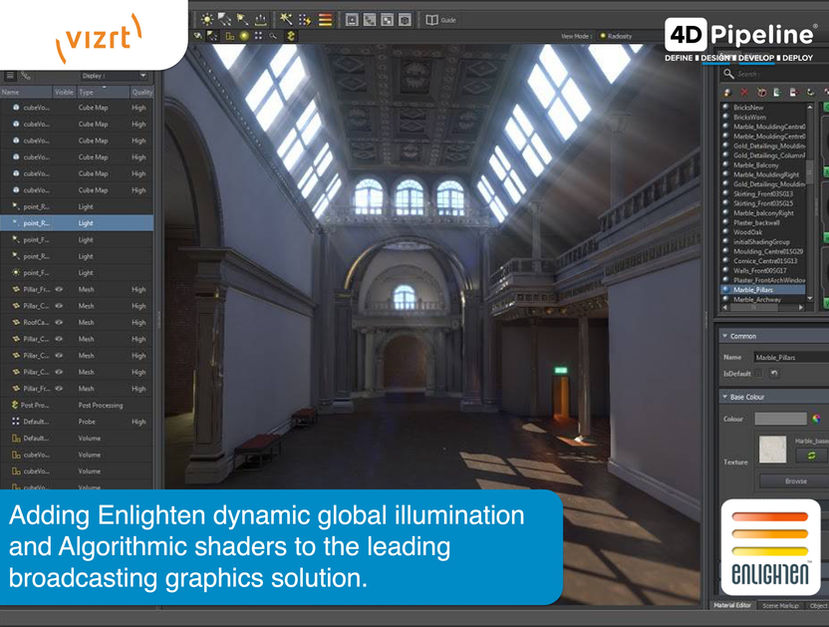829x627 pixels.
Task: Click the first viewport layout icon
Action: (x=352, y=20)
